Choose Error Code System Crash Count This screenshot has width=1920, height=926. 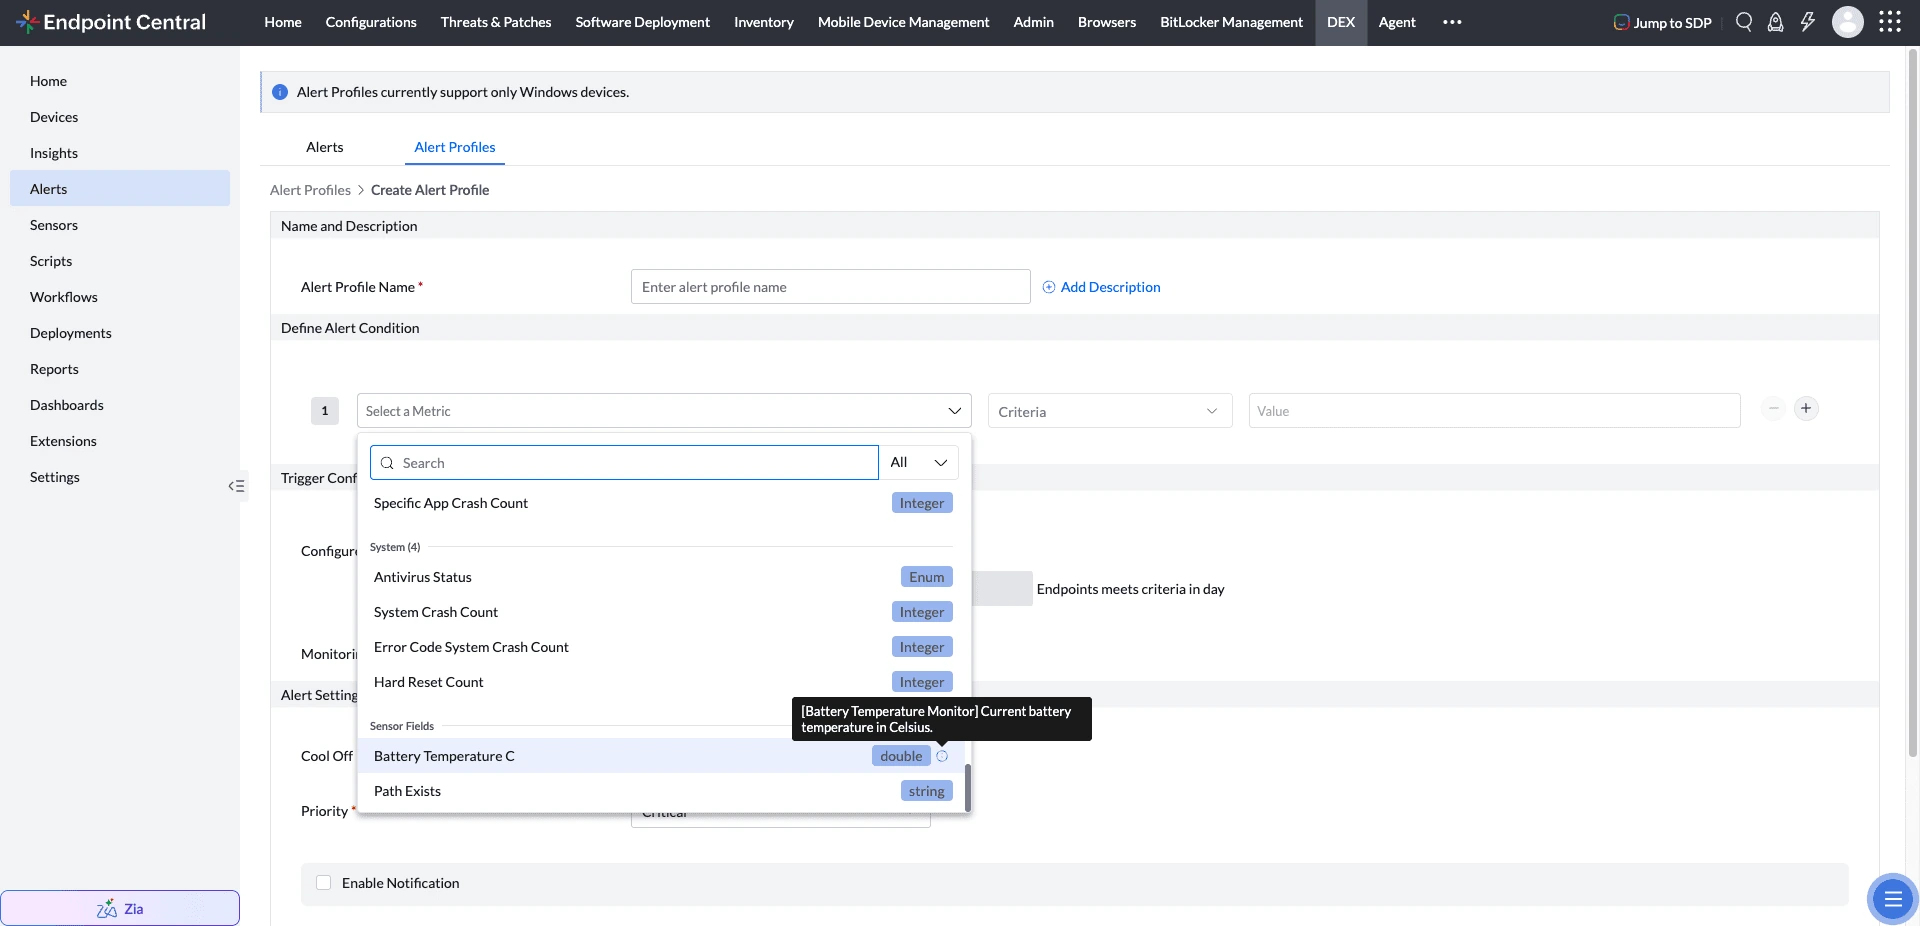point(662,647)
